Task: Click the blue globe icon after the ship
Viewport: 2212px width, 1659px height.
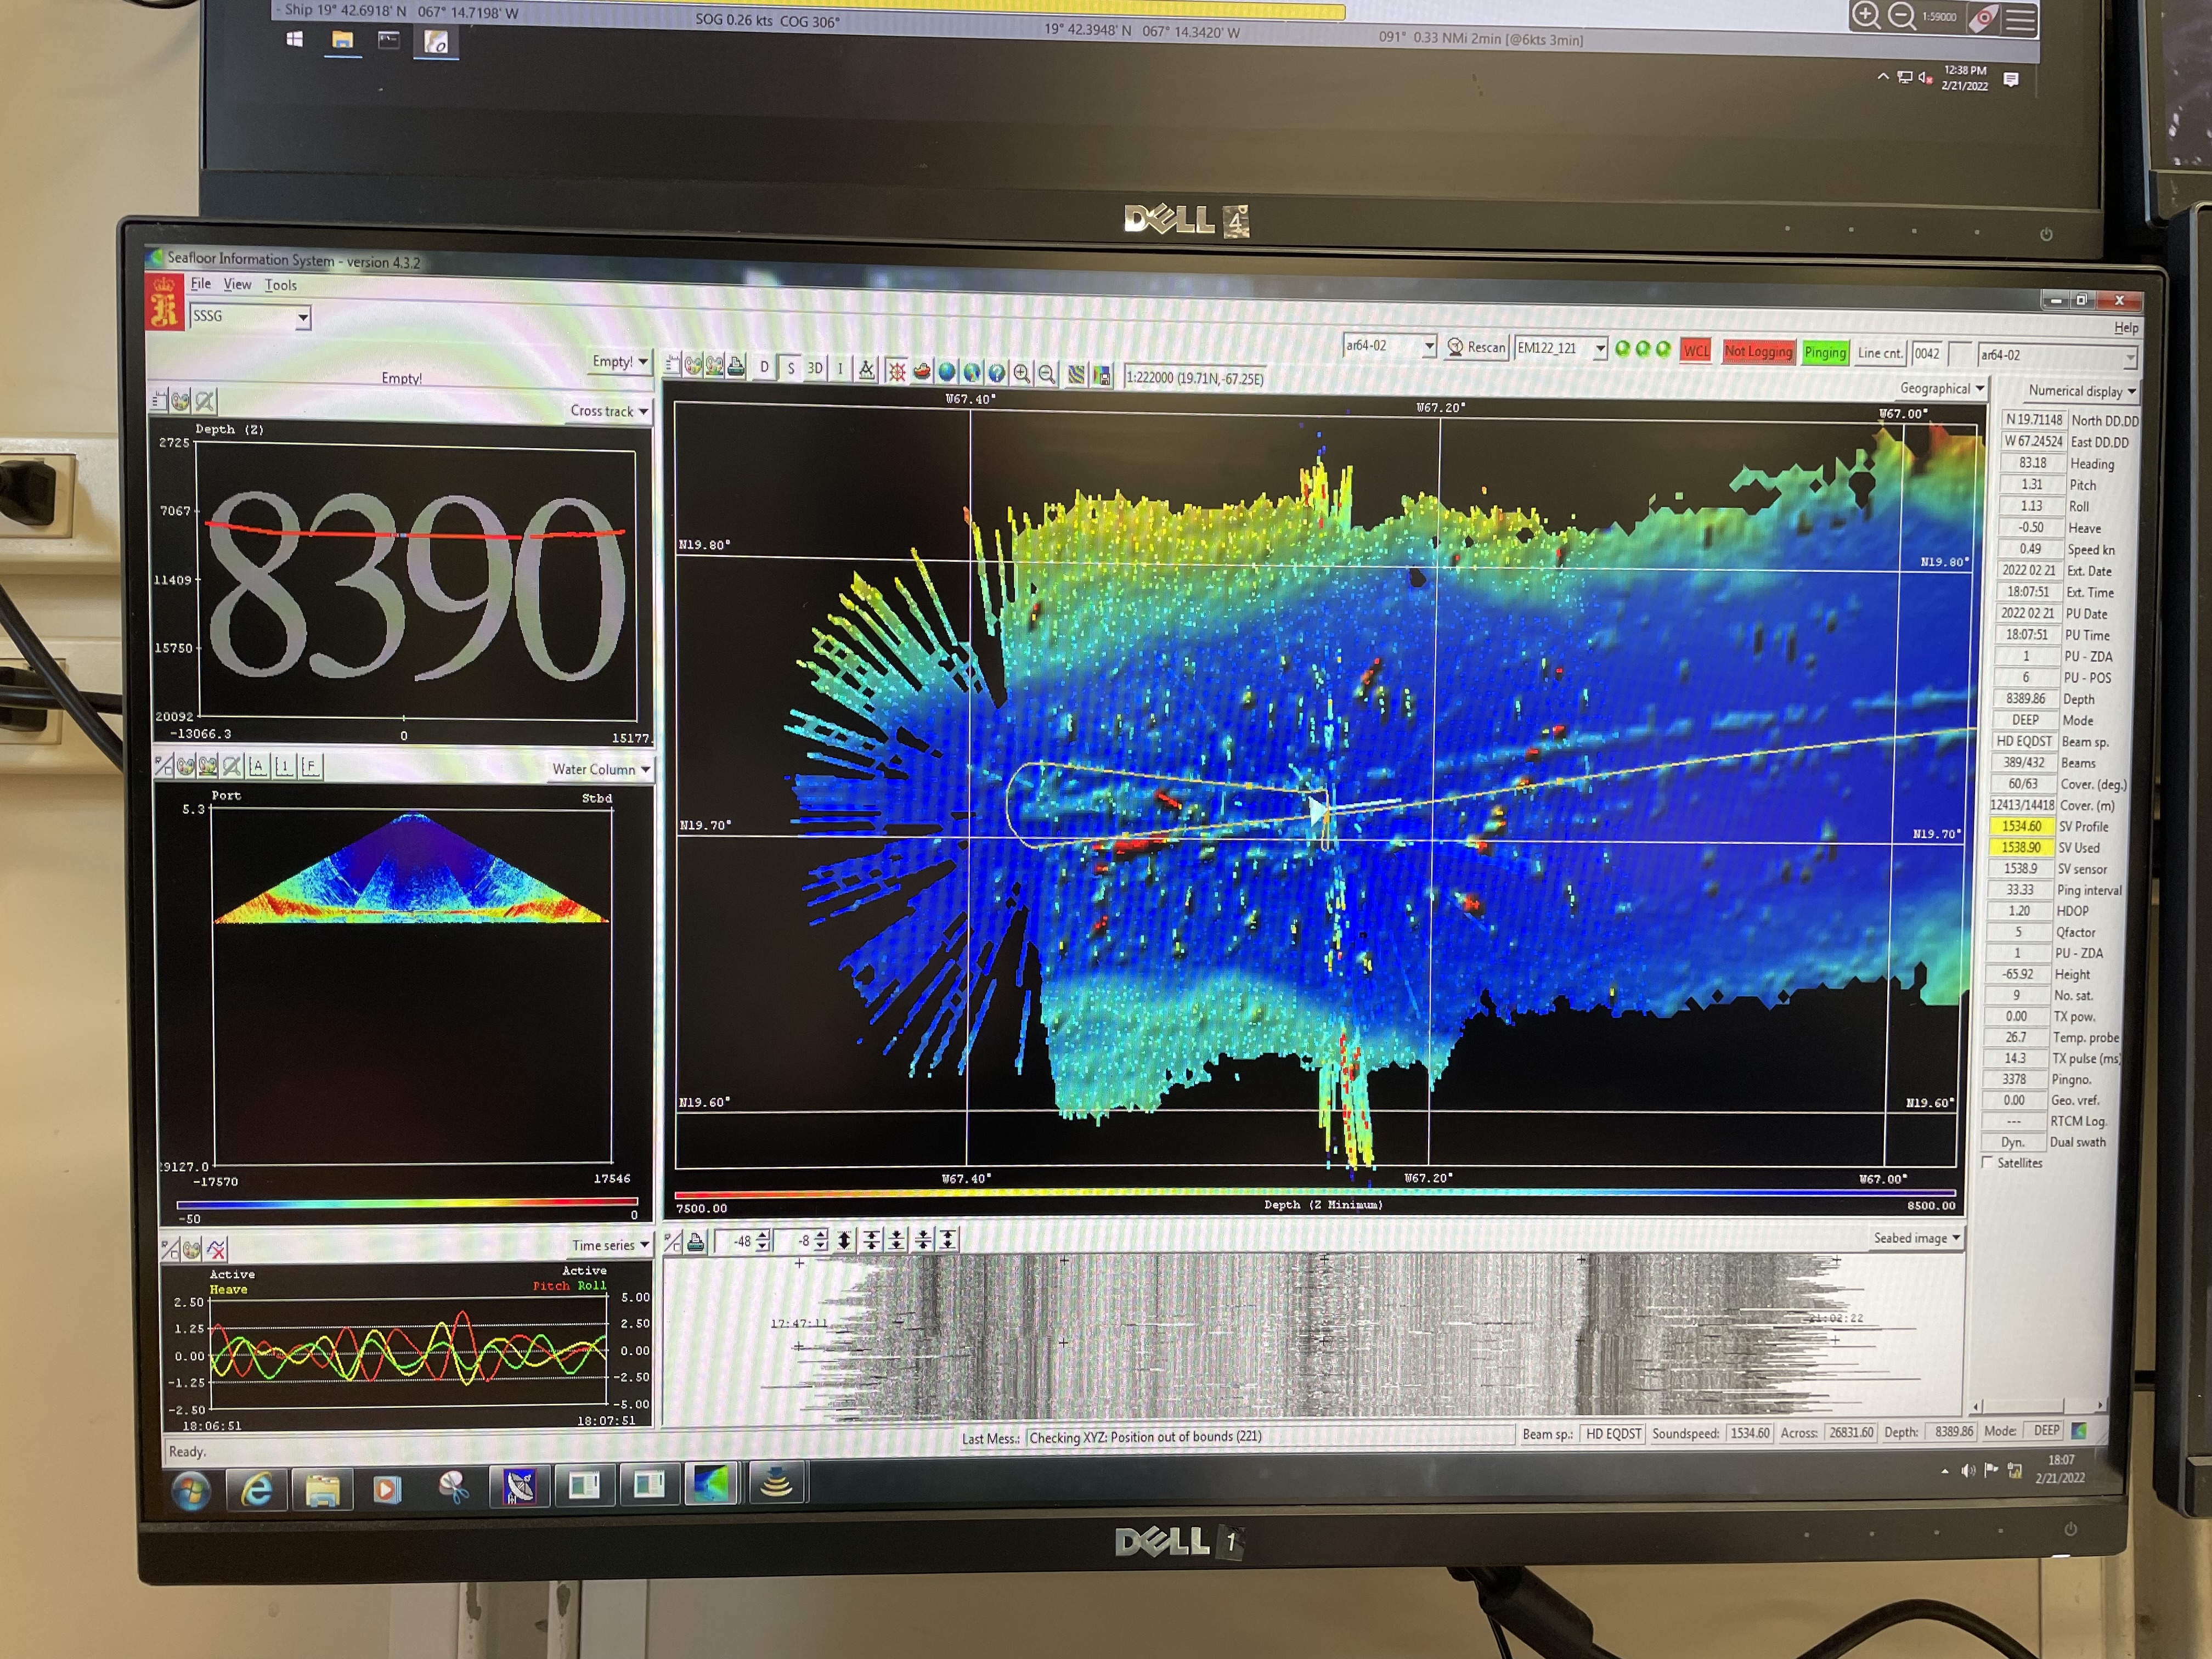Action: [947, 372]
